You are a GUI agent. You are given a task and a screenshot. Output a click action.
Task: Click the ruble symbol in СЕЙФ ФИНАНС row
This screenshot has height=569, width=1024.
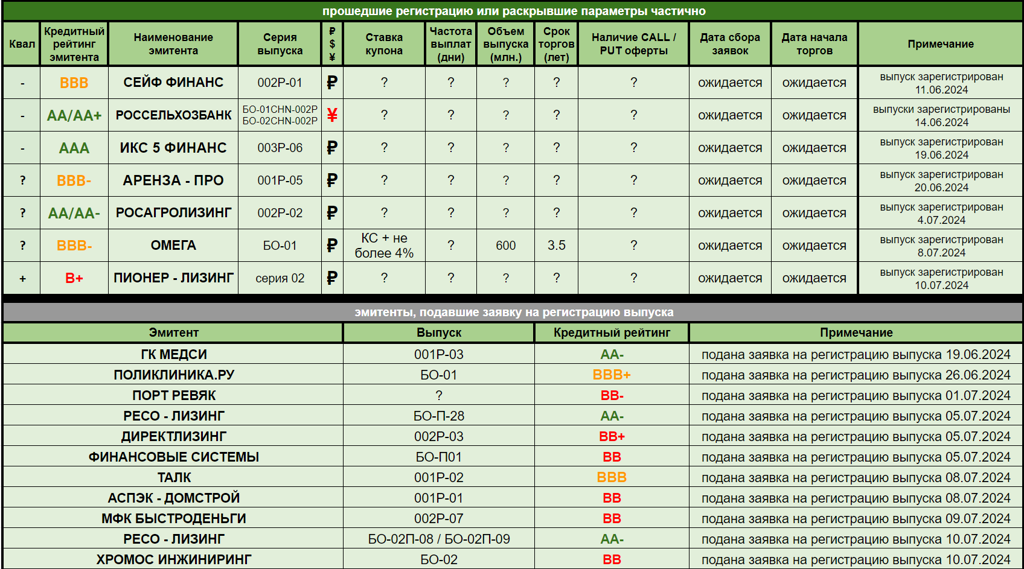click(332, 83)
